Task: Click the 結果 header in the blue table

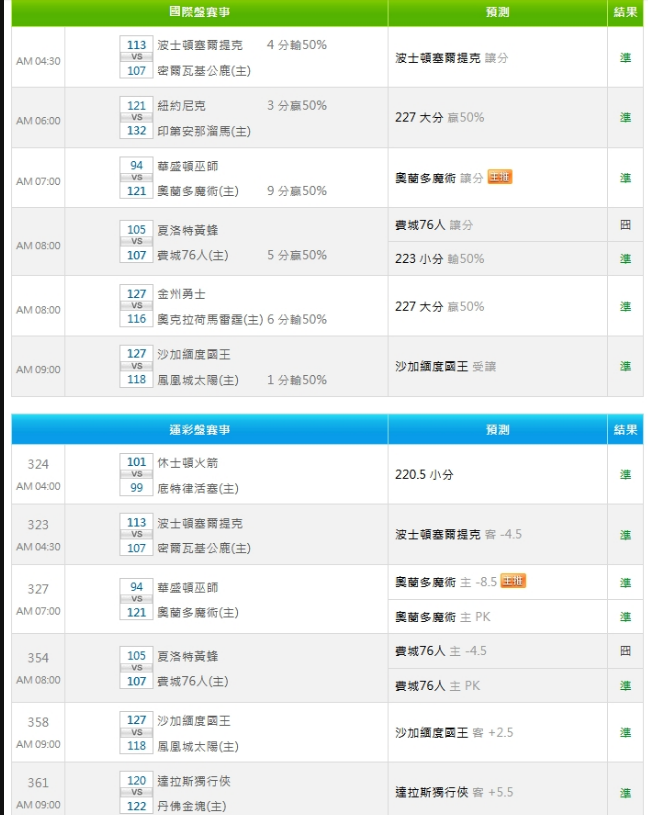Action: pyautogui.click(x=625, y=430)
